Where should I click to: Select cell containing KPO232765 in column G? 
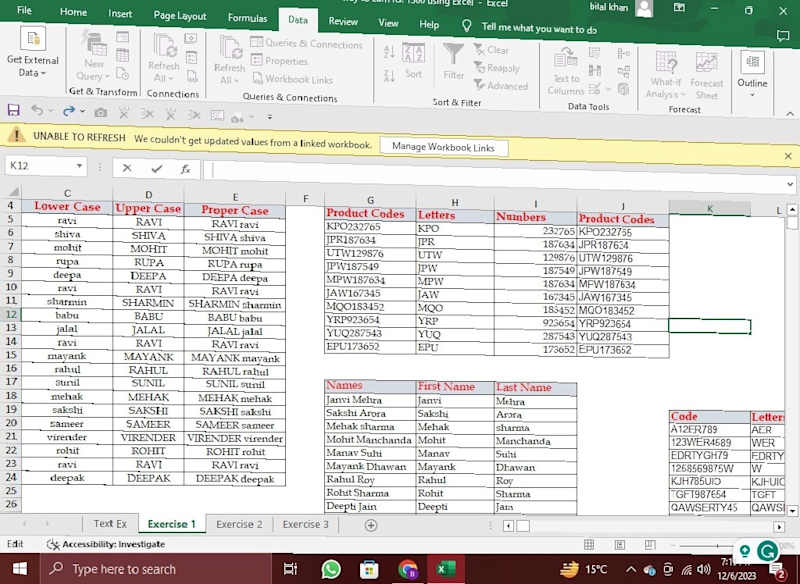point(370,226)
